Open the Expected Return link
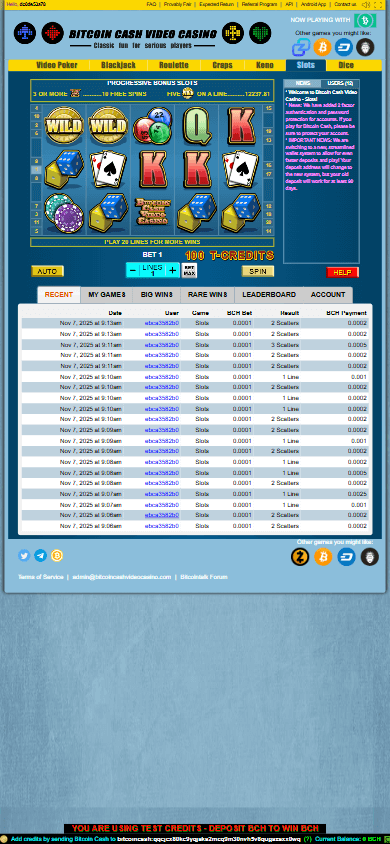 (216, 4)
